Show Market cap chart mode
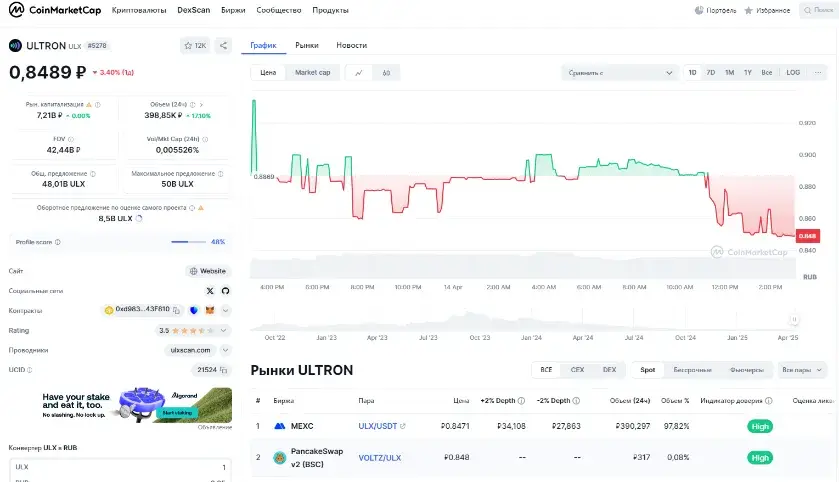This screenshot has width=839, height=482. click(x=312, y=73)
